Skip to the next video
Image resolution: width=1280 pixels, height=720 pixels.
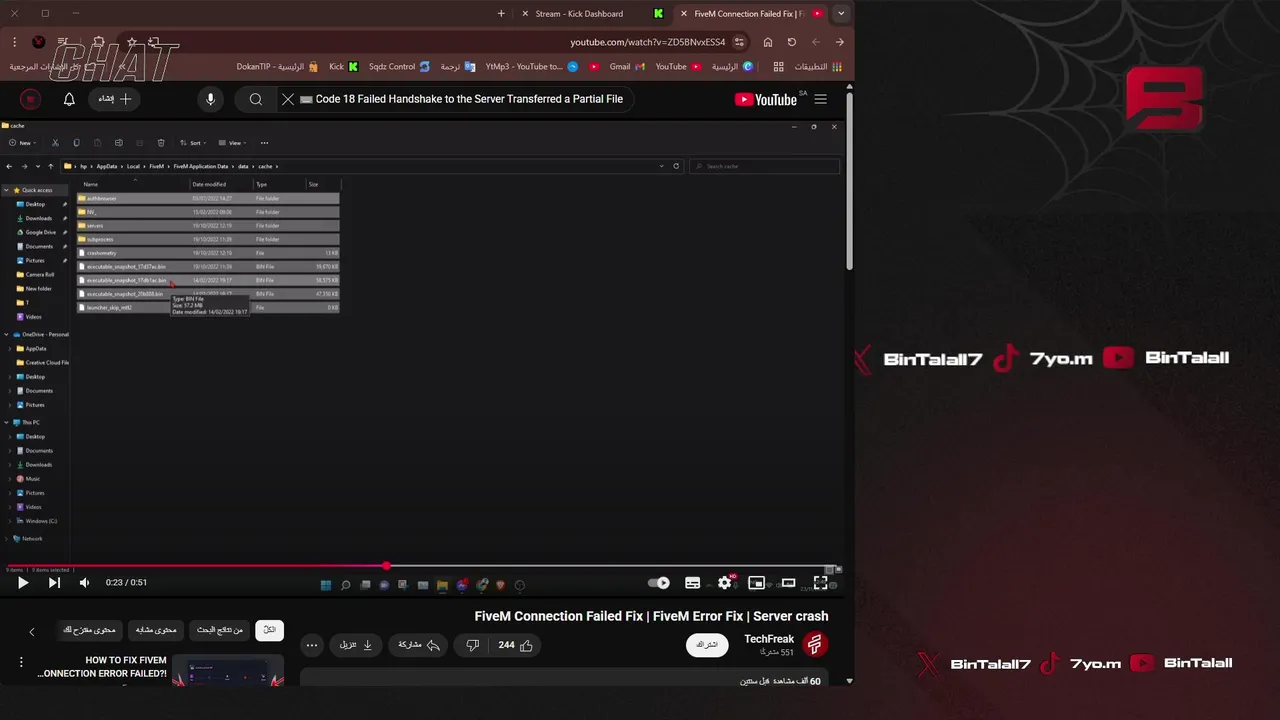[x=54, y=583]
